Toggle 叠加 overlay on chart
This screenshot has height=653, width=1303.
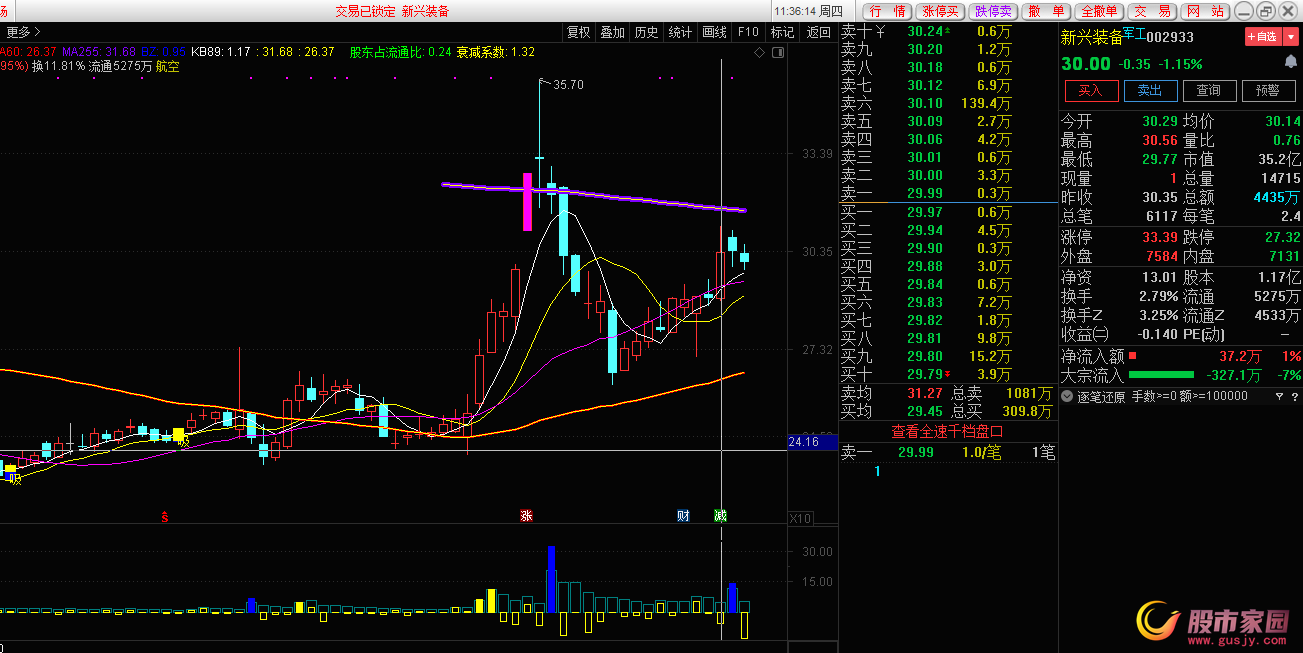pyautogui.click(x=612, y=32)
